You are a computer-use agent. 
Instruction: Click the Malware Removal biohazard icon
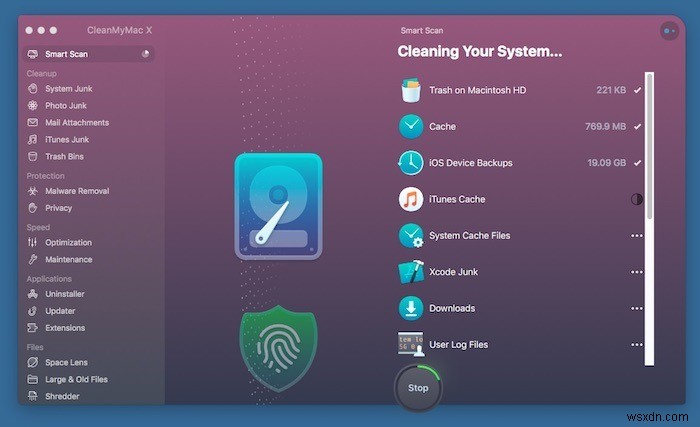(33, 191)
